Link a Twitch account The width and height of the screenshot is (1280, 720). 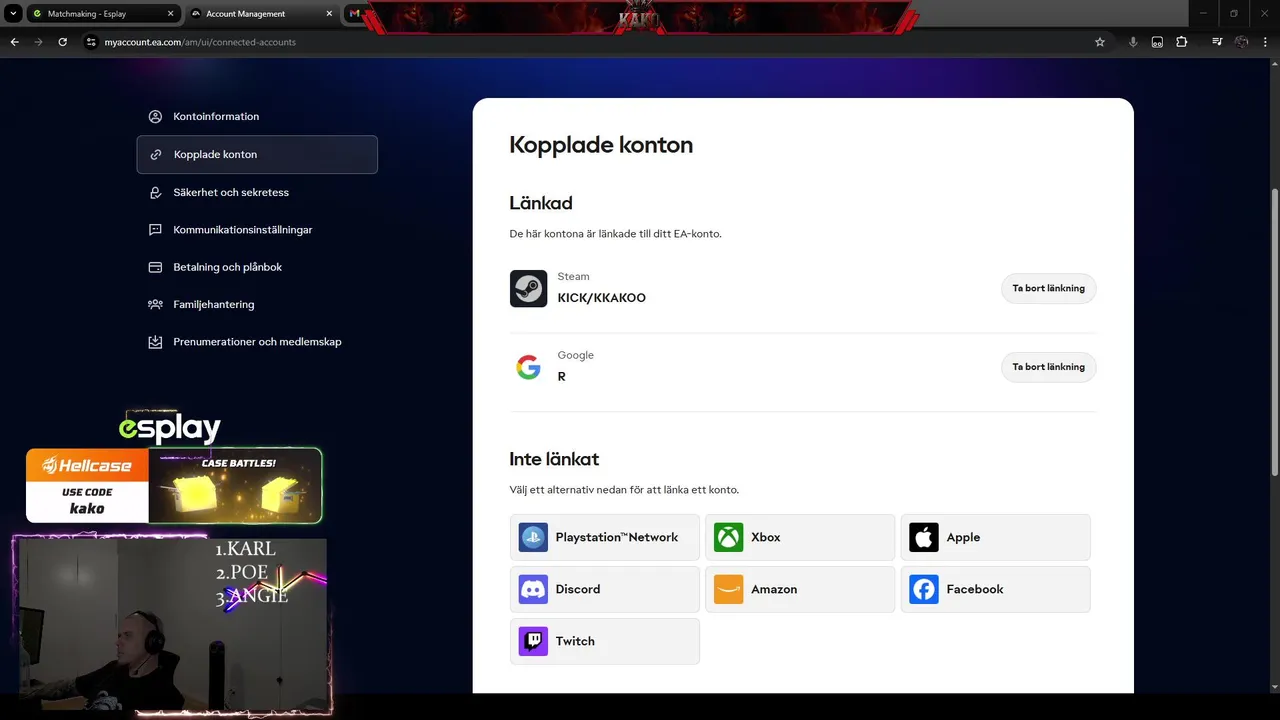coord(604,641)
